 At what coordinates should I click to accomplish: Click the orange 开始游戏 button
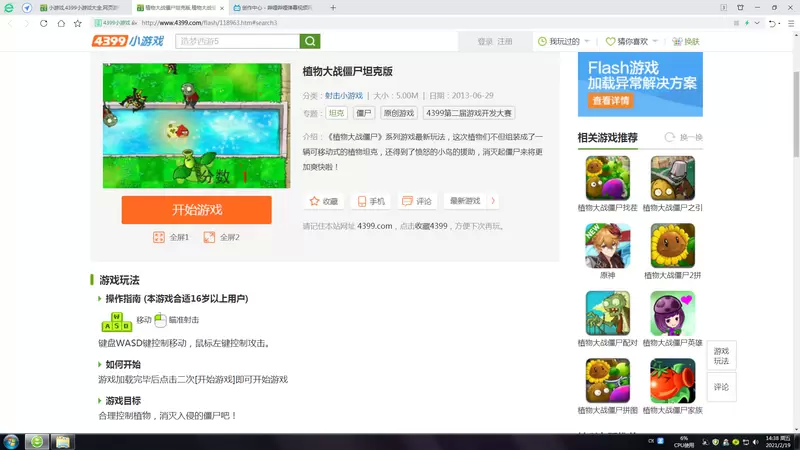point(196,210)
